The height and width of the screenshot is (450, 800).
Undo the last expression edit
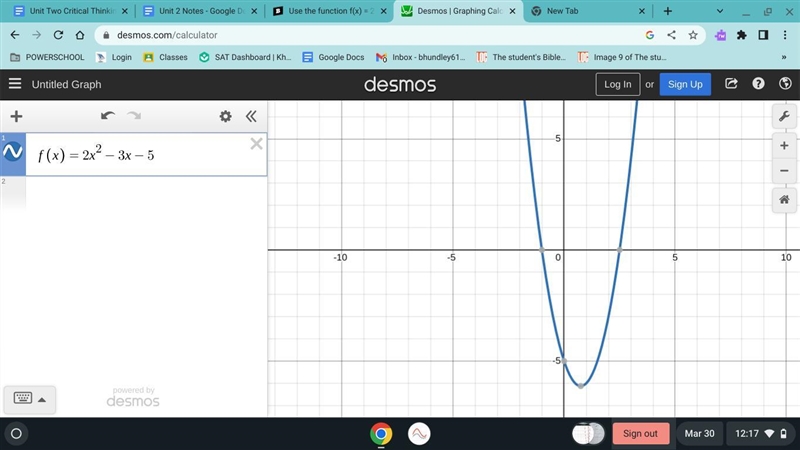click(x=108, y=116)
